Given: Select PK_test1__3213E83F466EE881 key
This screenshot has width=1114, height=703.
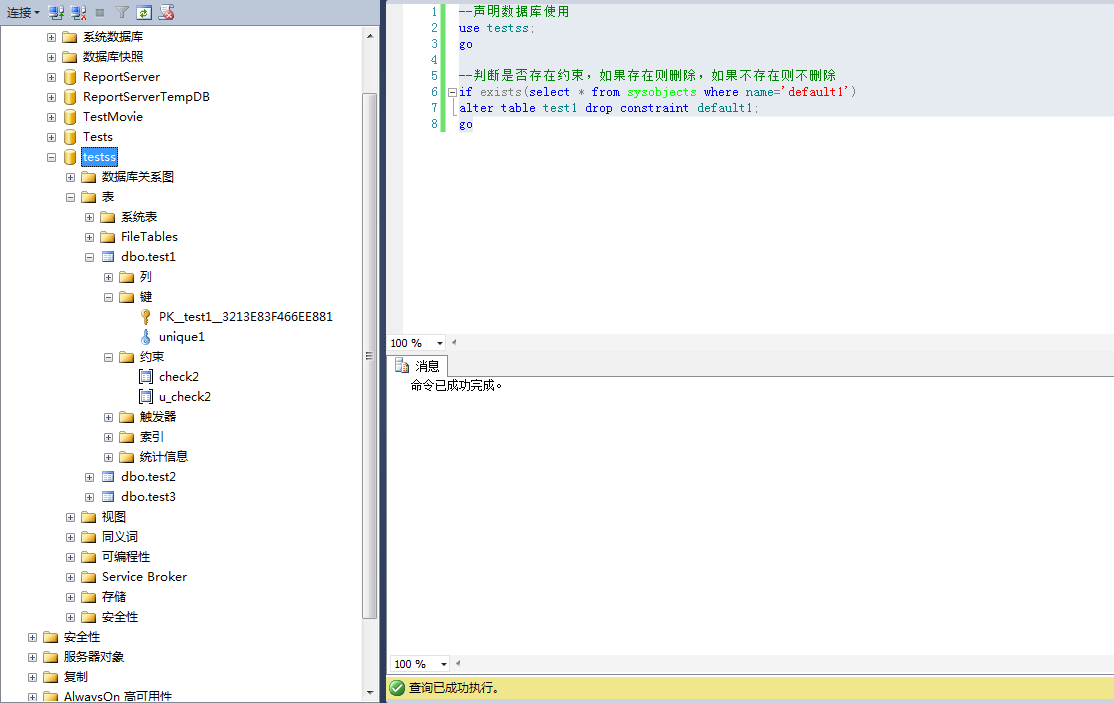Looking at the screenshot, I should (x=246, y=317).
